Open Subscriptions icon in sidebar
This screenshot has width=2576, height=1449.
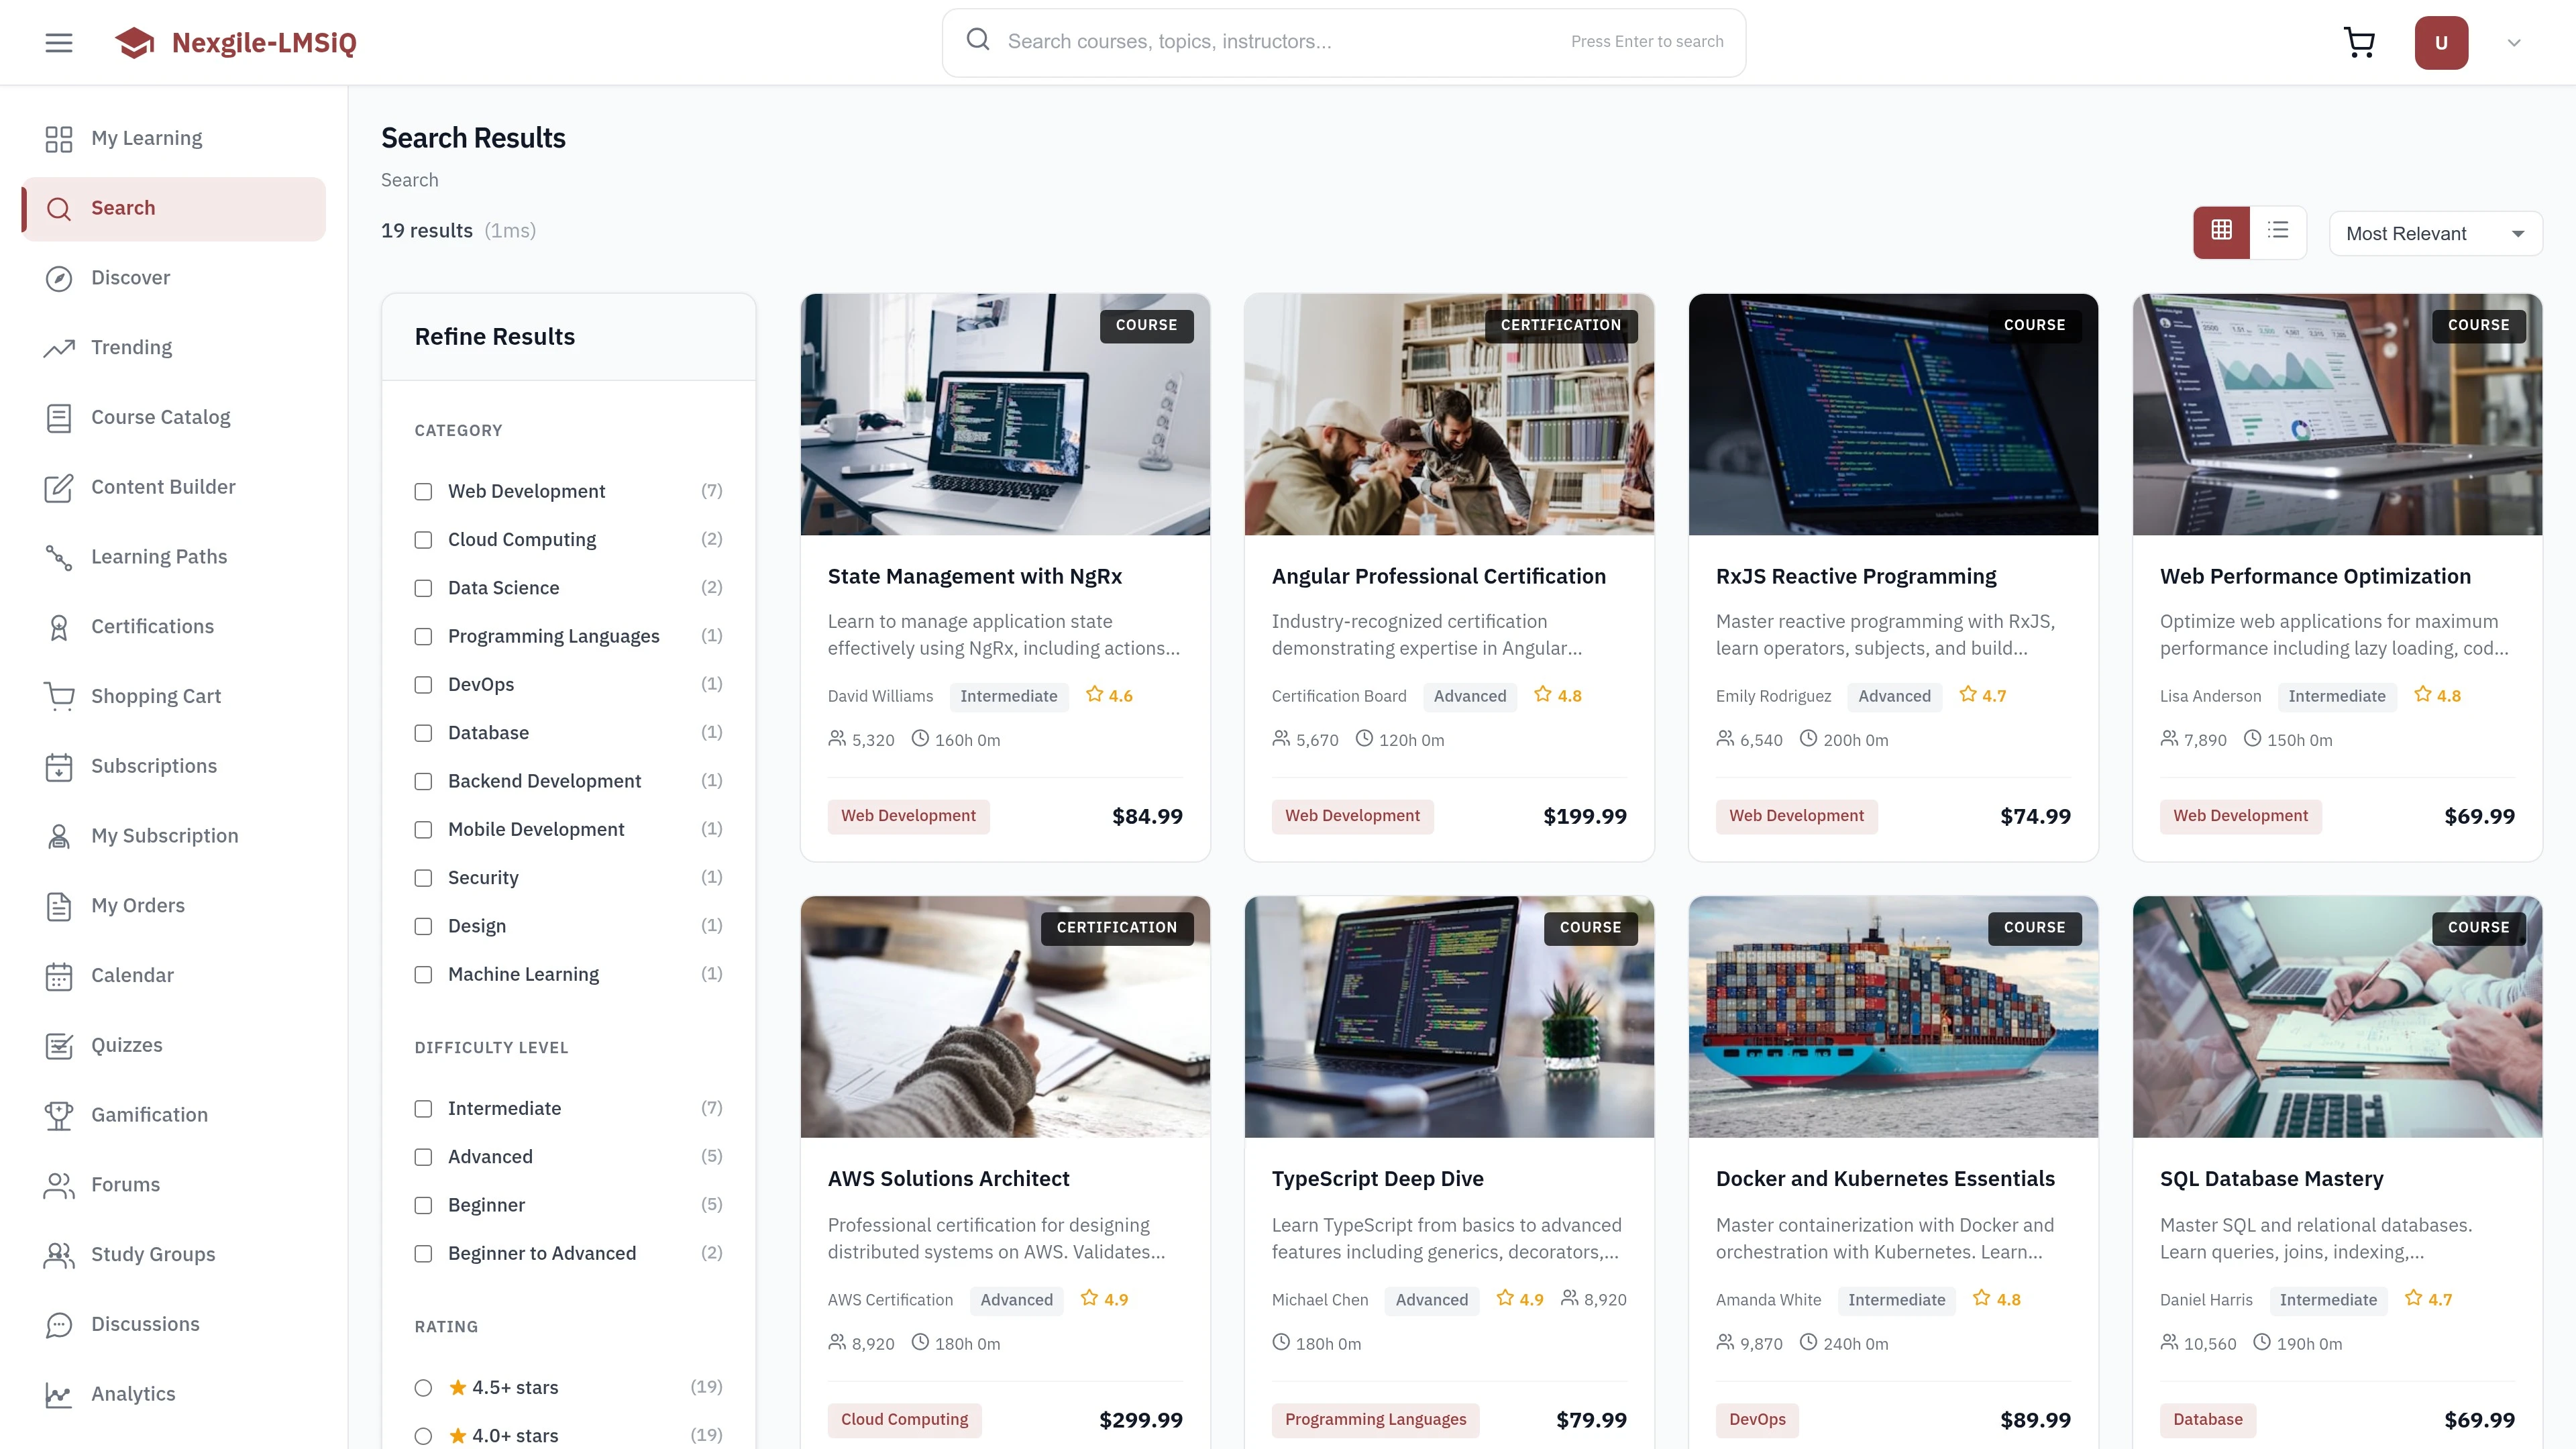[59, 767]
